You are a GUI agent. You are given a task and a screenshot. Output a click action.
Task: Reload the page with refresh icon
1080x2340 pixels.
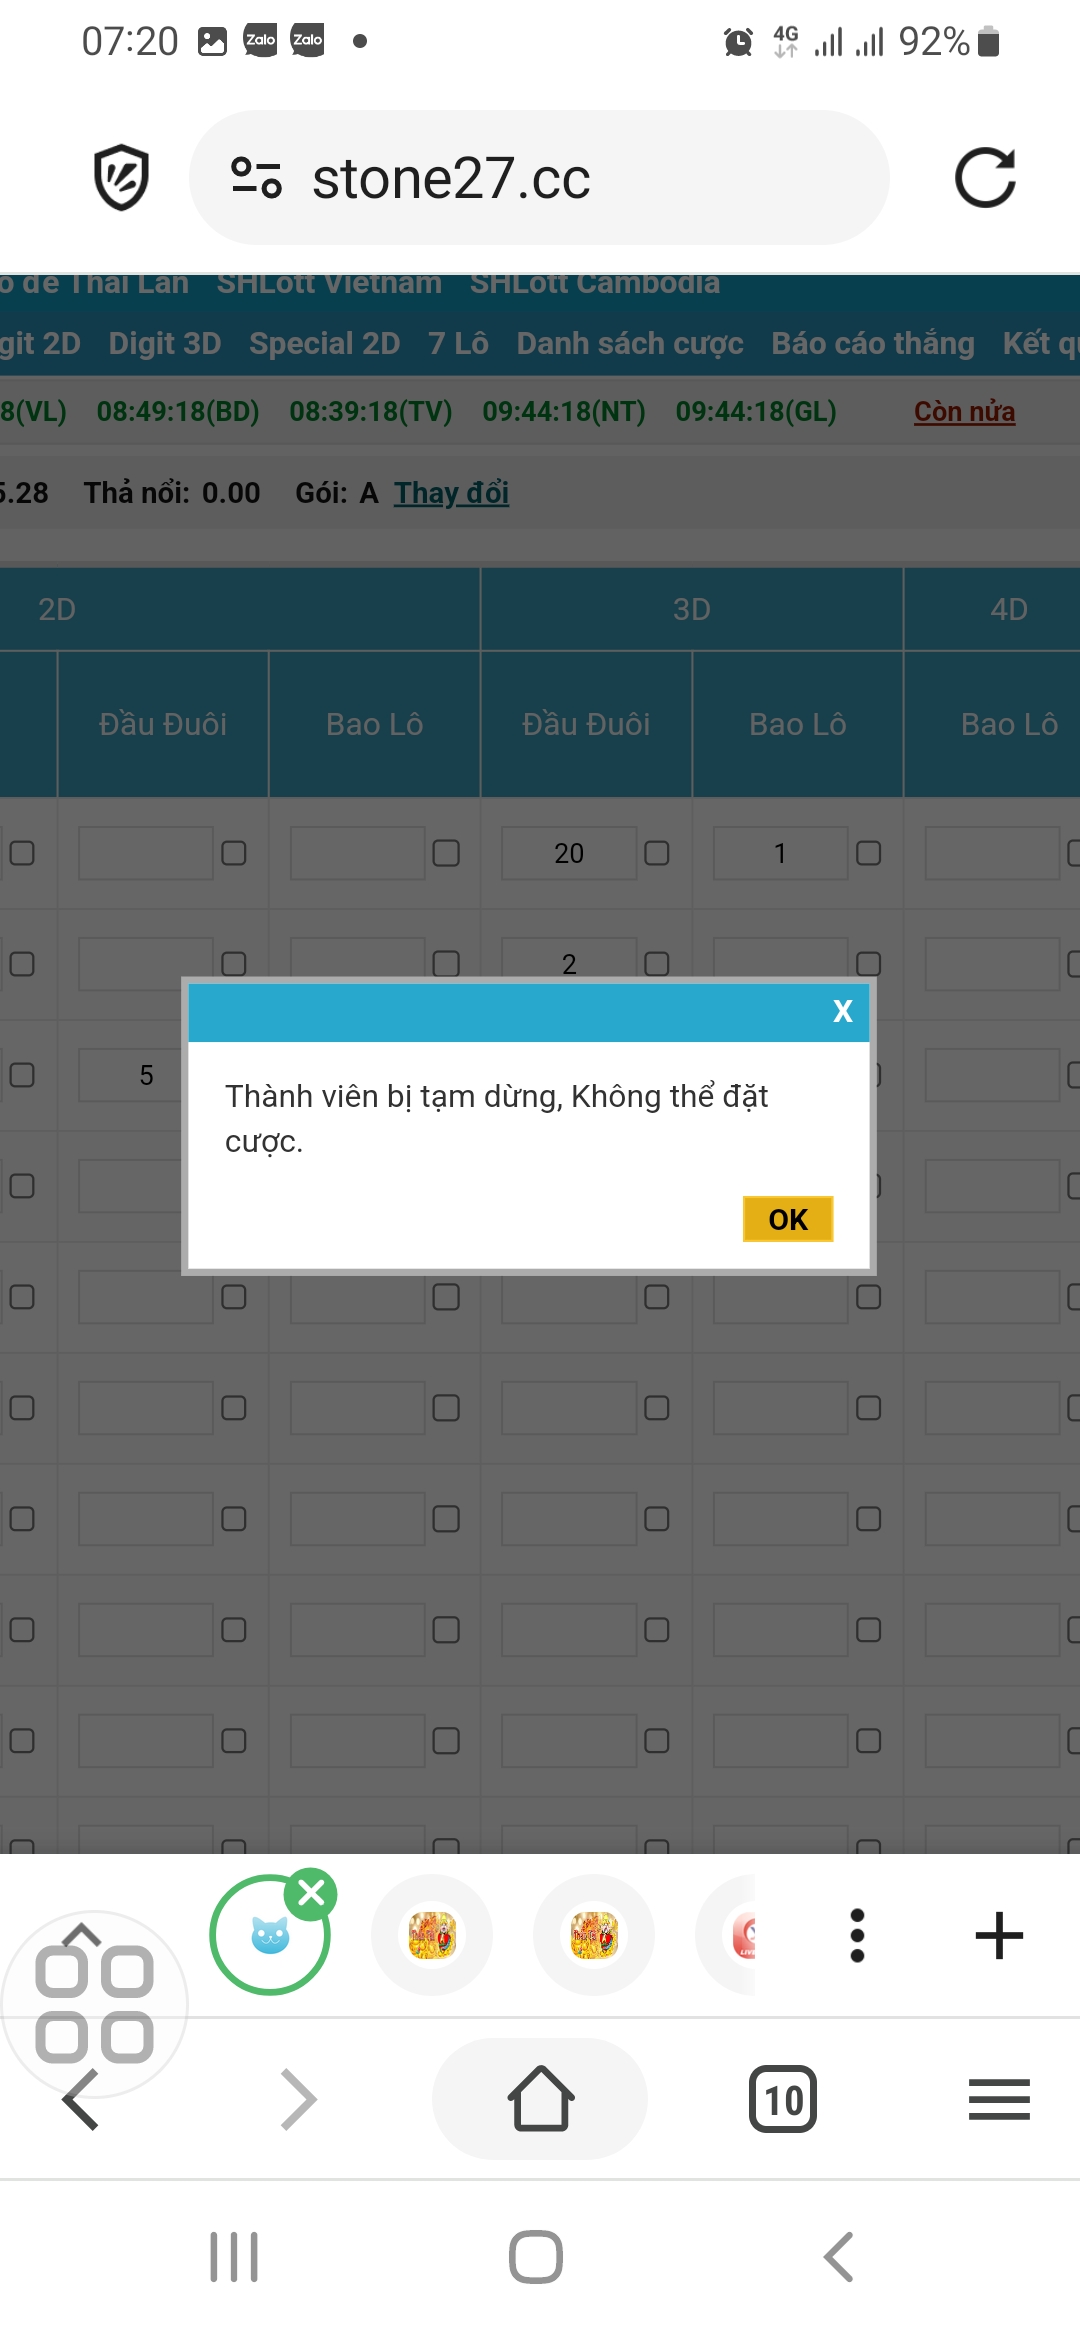click(985, 178)
